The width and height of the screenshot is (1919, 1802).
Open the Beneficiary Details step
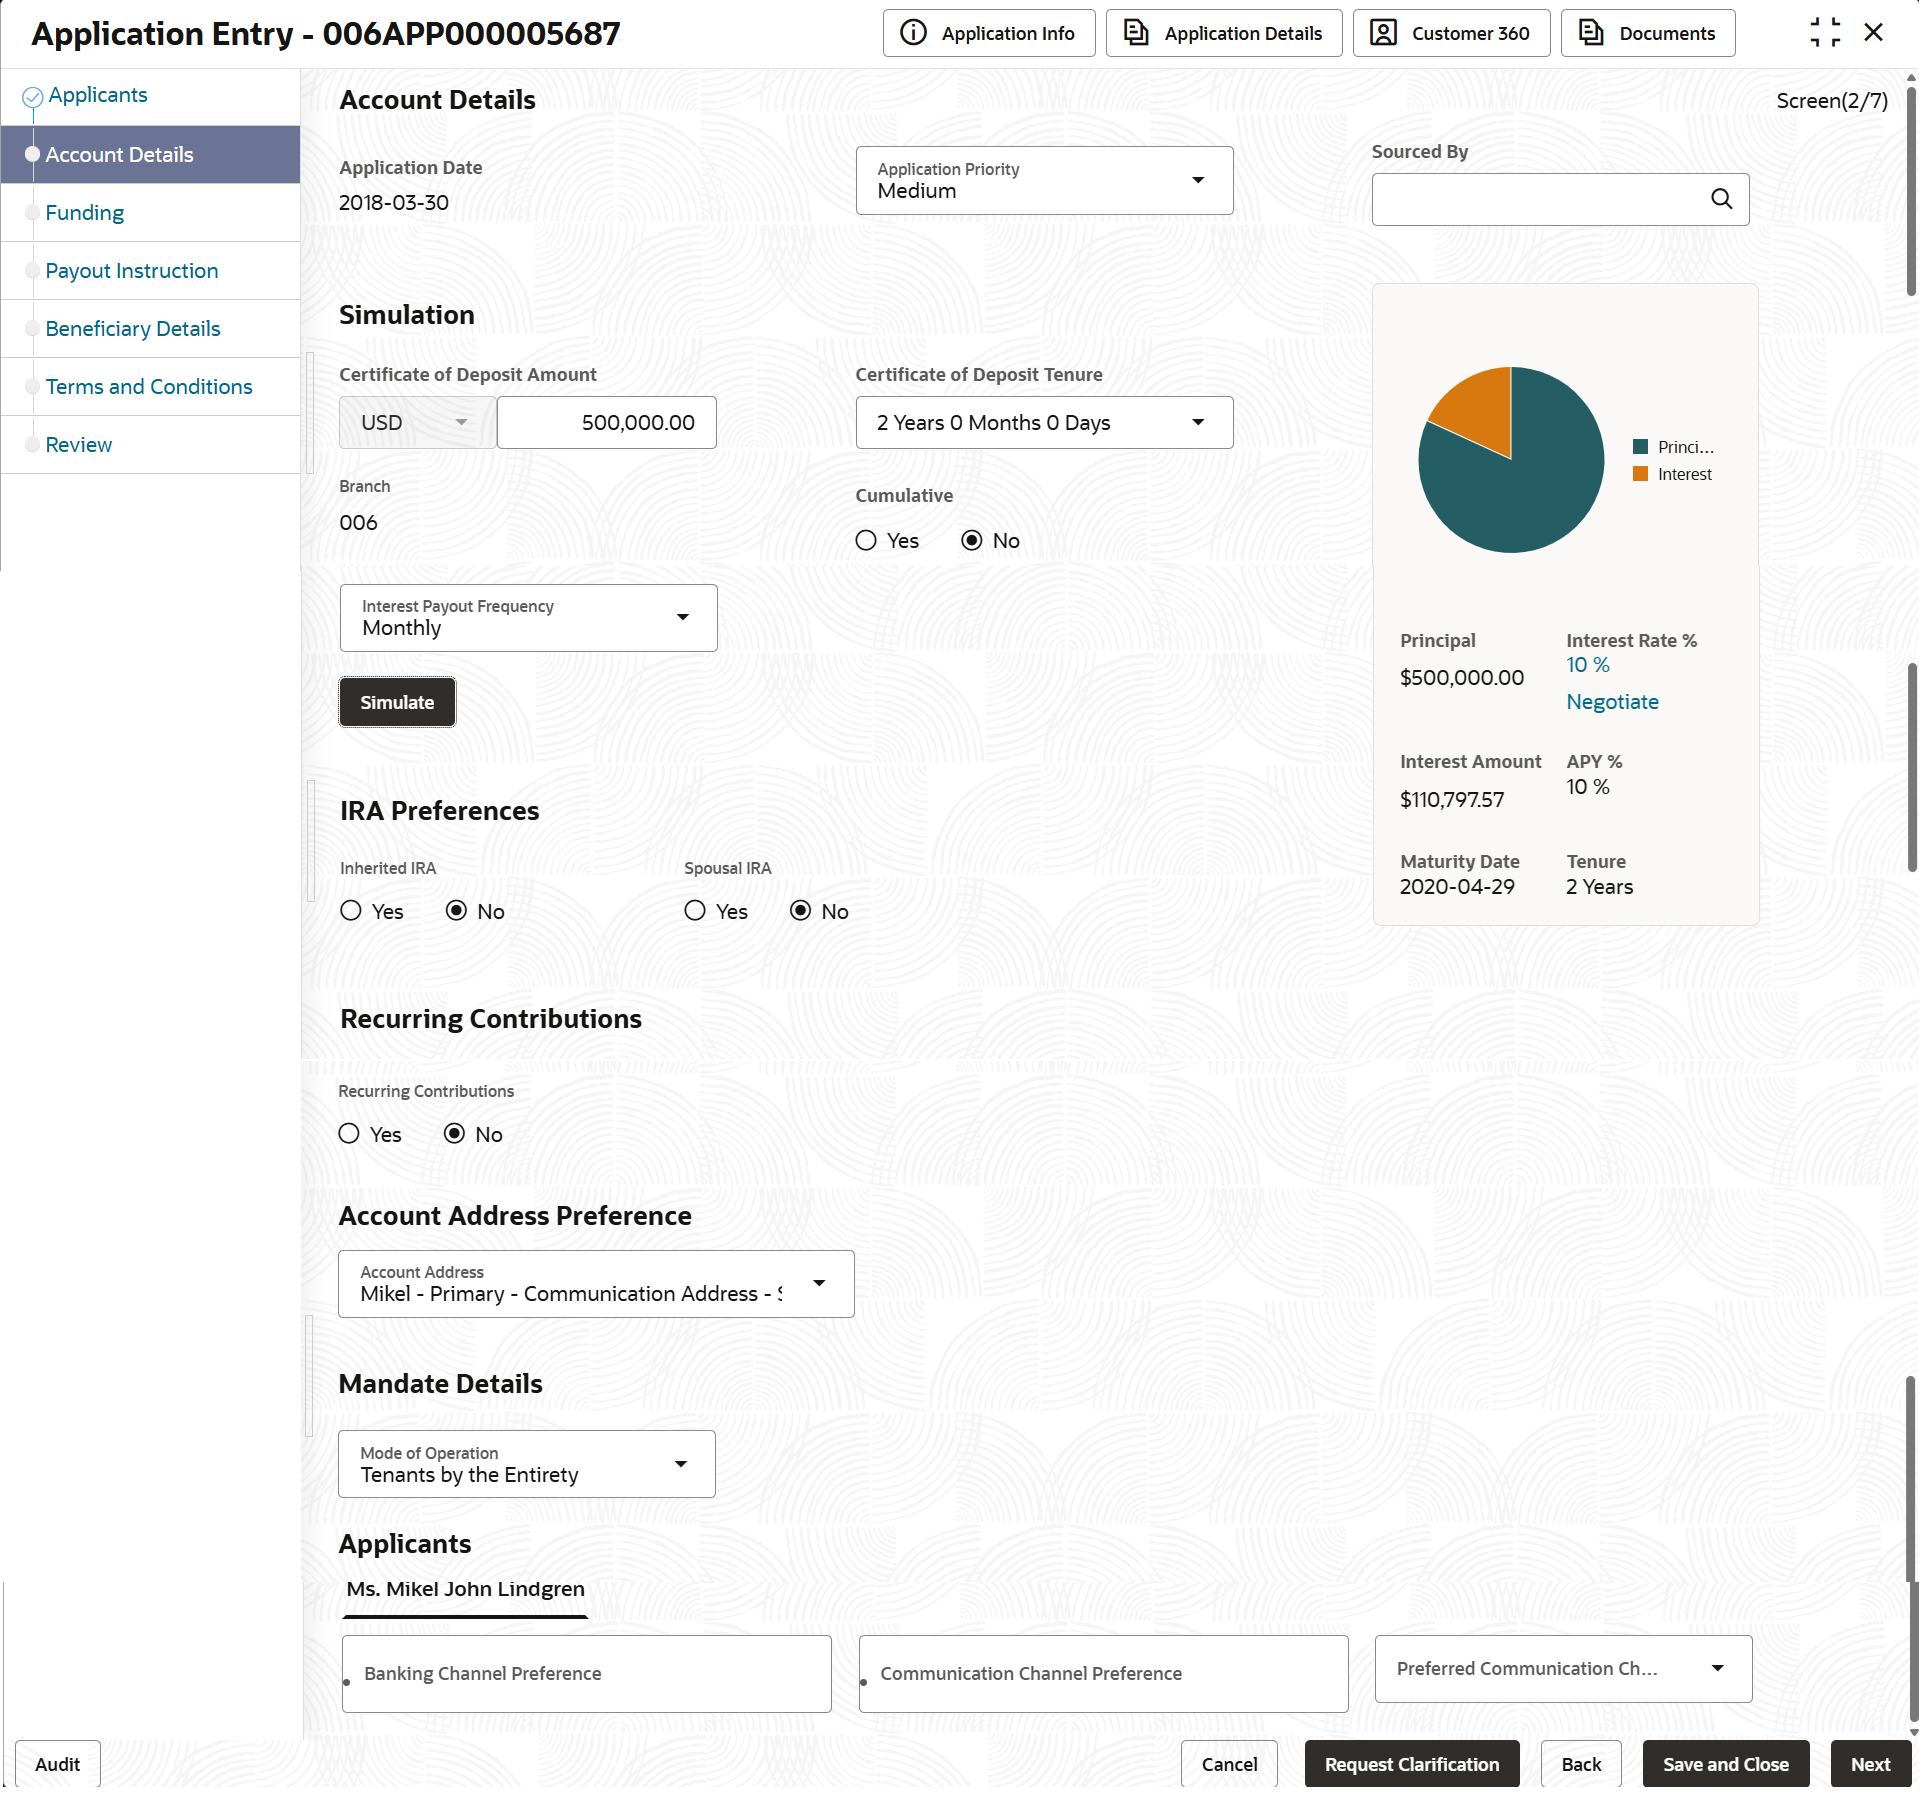133,329
